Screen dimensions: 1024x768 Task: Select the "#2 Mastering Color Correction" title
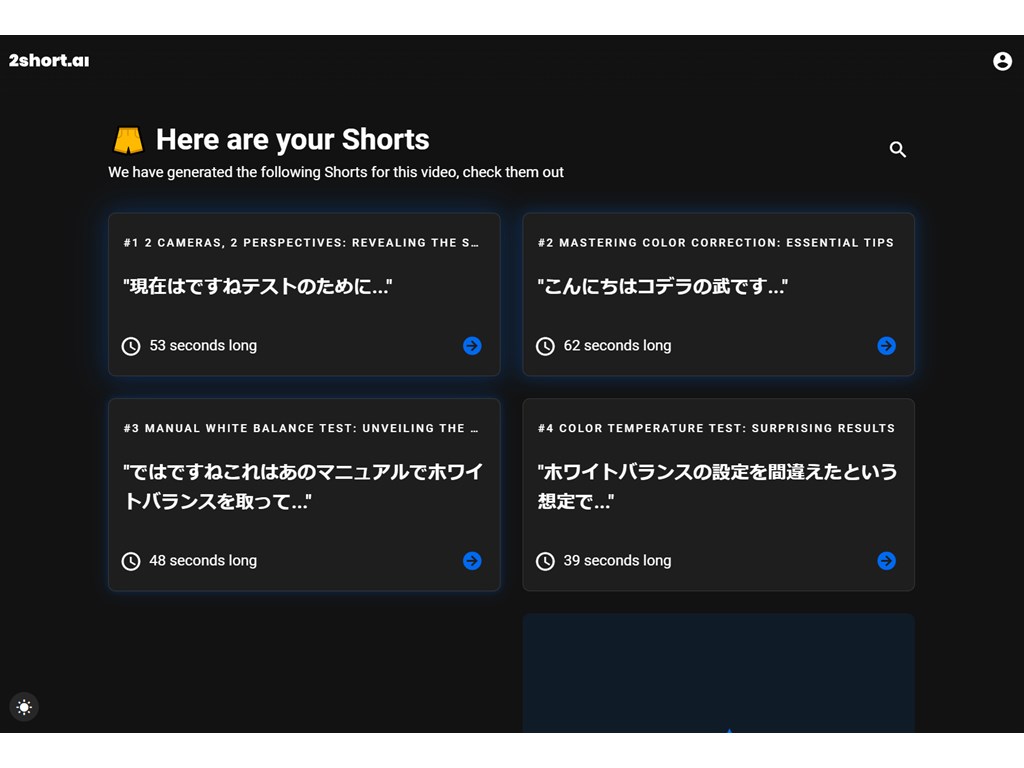coord(716,243)
